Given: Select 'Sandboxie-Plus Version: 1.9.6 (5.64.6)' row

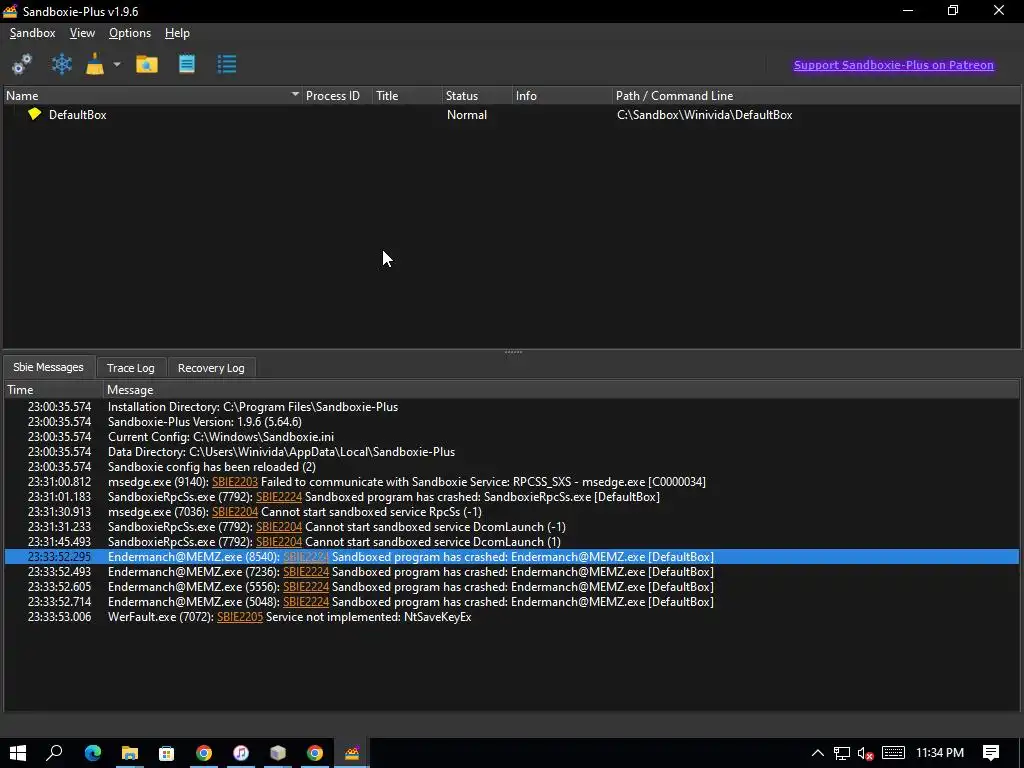Looking at the screenshot, I should point(511,422).
